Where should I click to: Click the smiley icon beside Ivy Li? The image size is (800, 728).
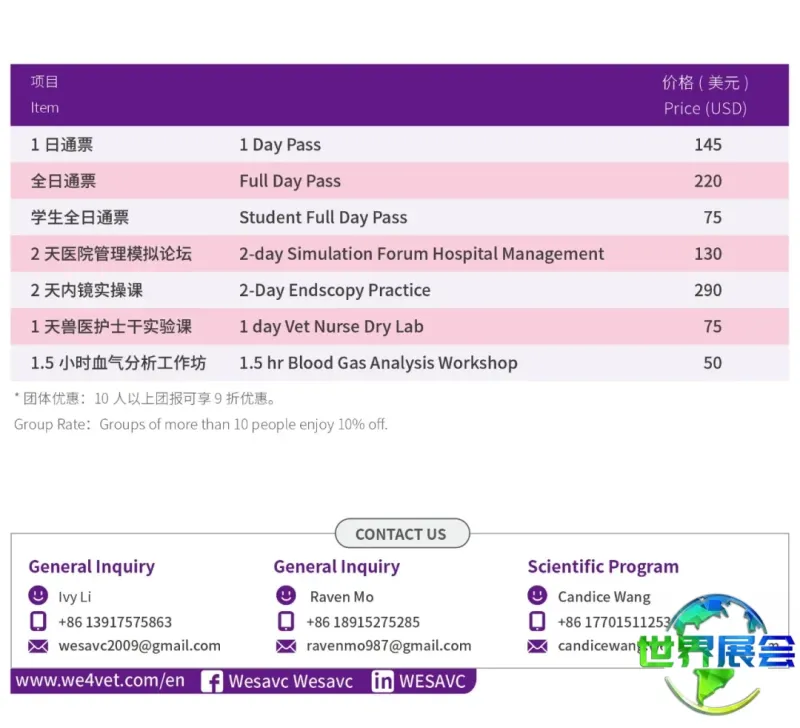click(38, 596)
